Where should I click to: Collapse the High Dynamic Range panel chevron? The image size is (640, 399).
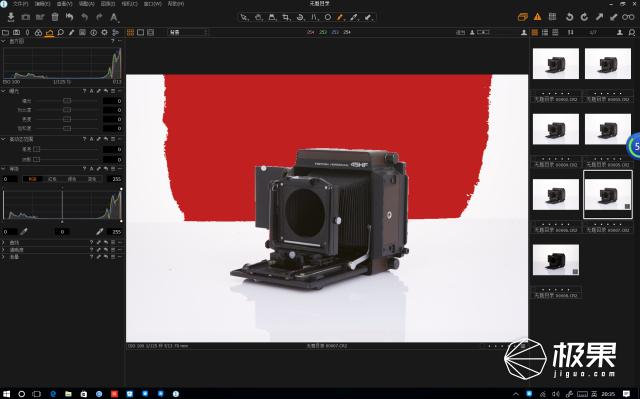point(4,139)
